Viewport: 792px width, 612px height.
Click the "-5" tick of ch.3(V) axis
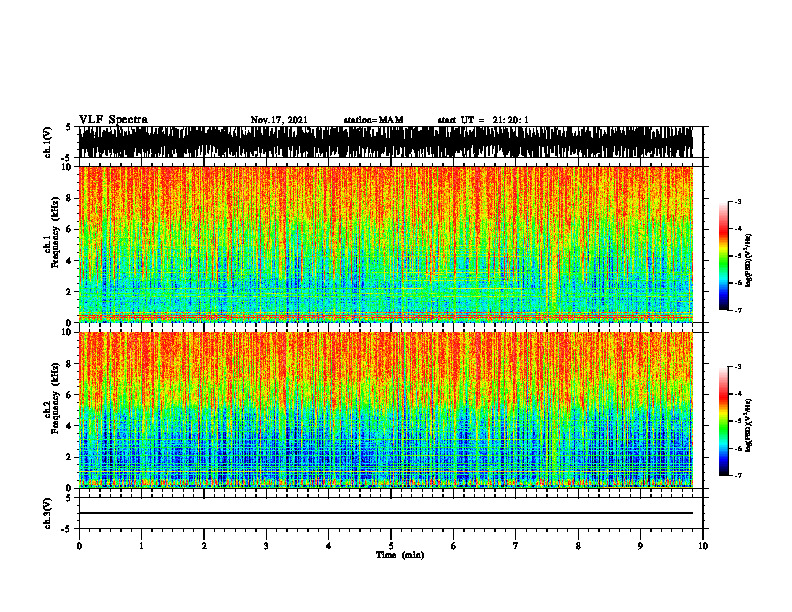(x=67, y=529)
